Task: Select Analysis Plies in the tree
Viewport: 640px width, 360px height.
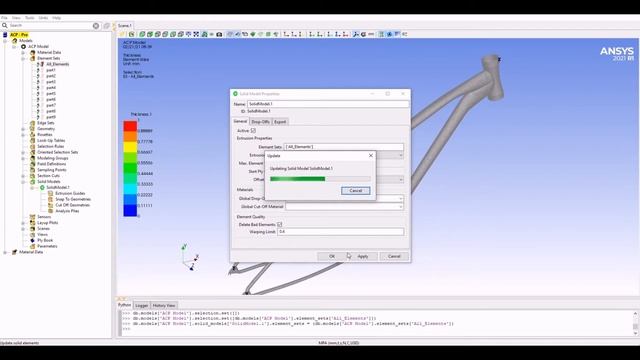Action: (67, 211)
